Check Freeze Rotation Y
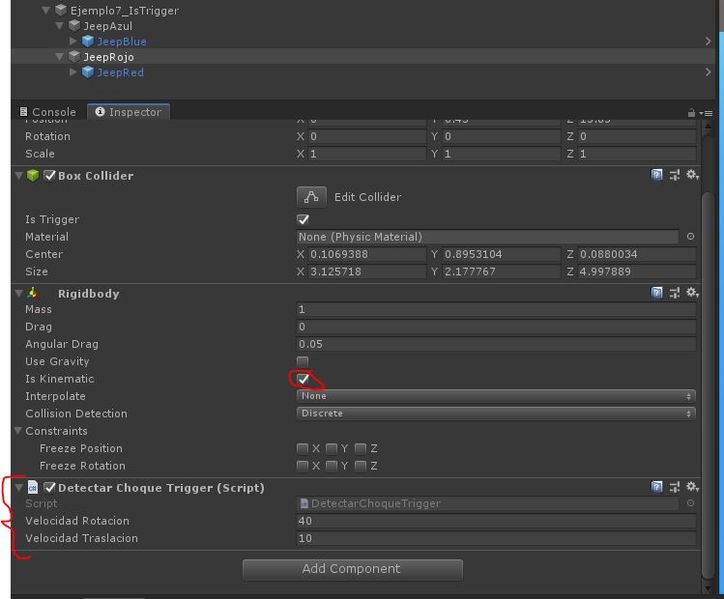Image resolution: width=724 pixels, height=599 pixels. [x=331, y=466]
